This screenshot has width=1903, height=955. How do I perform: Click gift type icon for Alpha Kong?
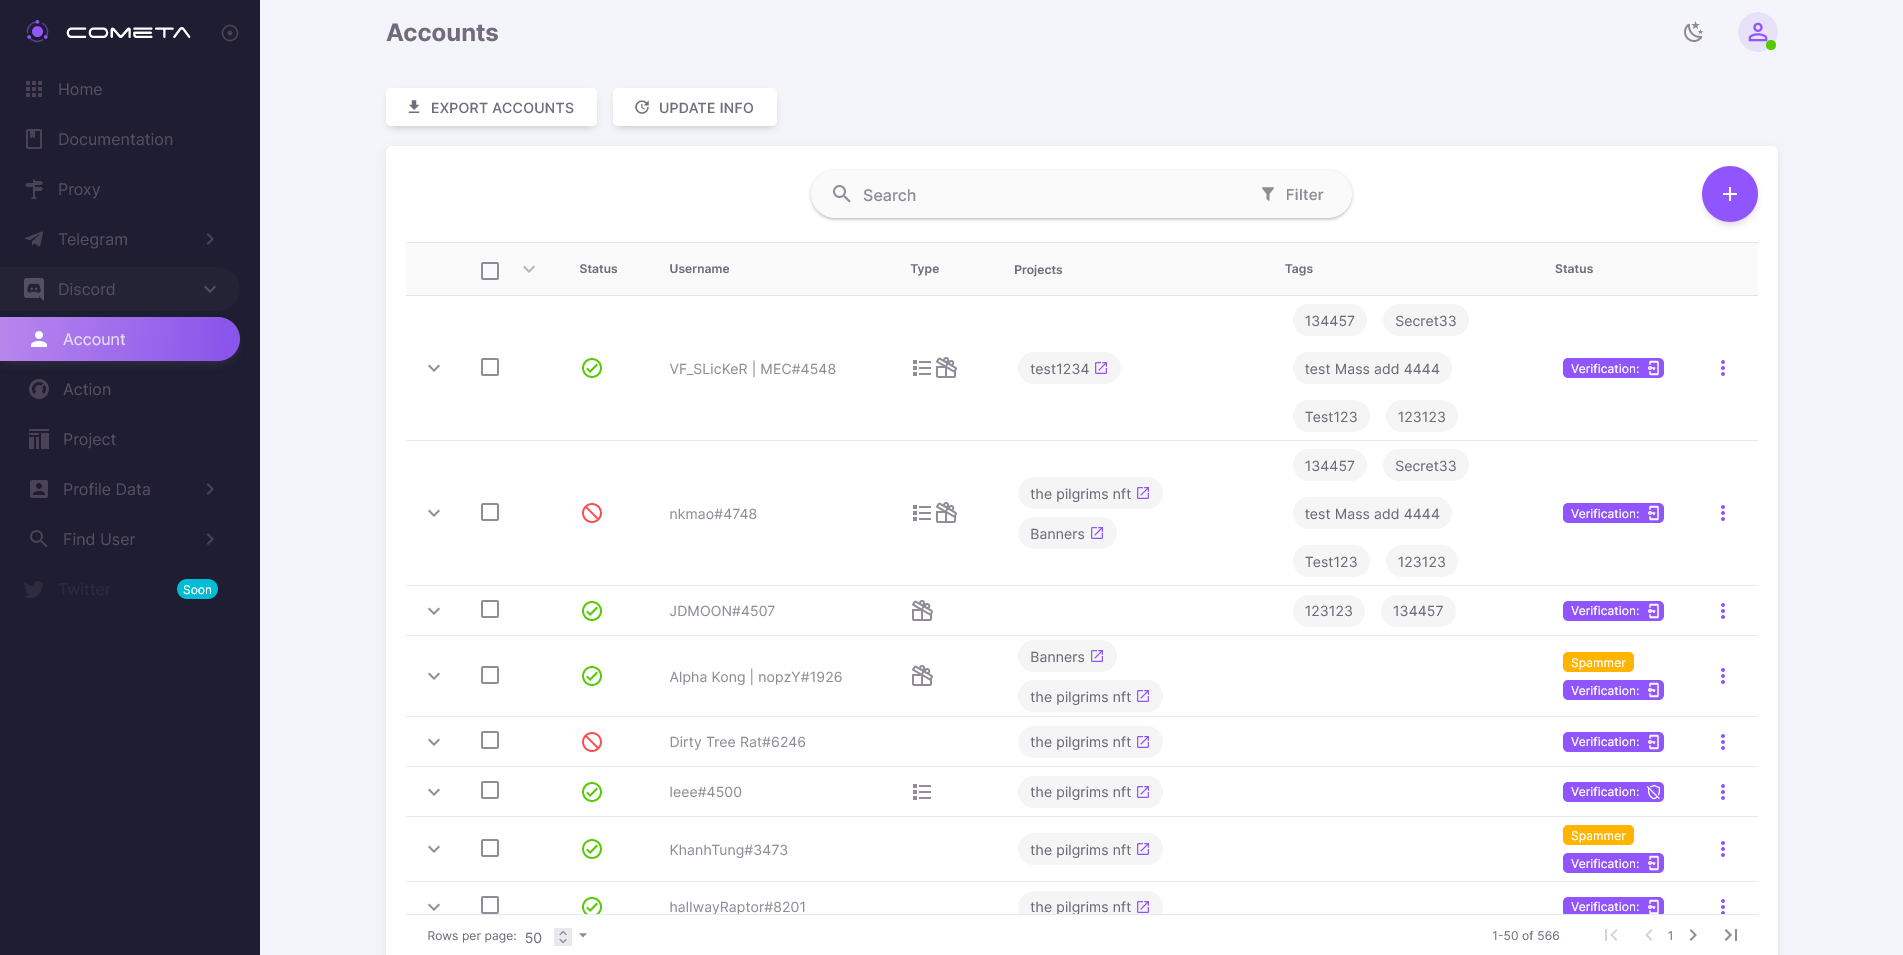click(922, 676)
